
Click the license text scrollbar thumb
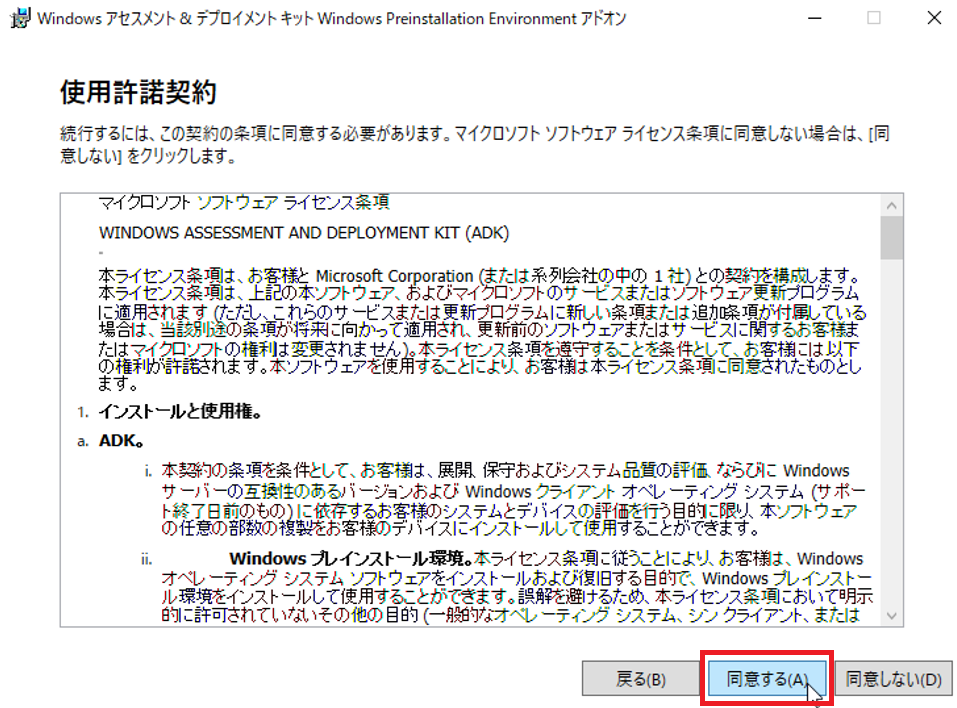tap(892, 238)
